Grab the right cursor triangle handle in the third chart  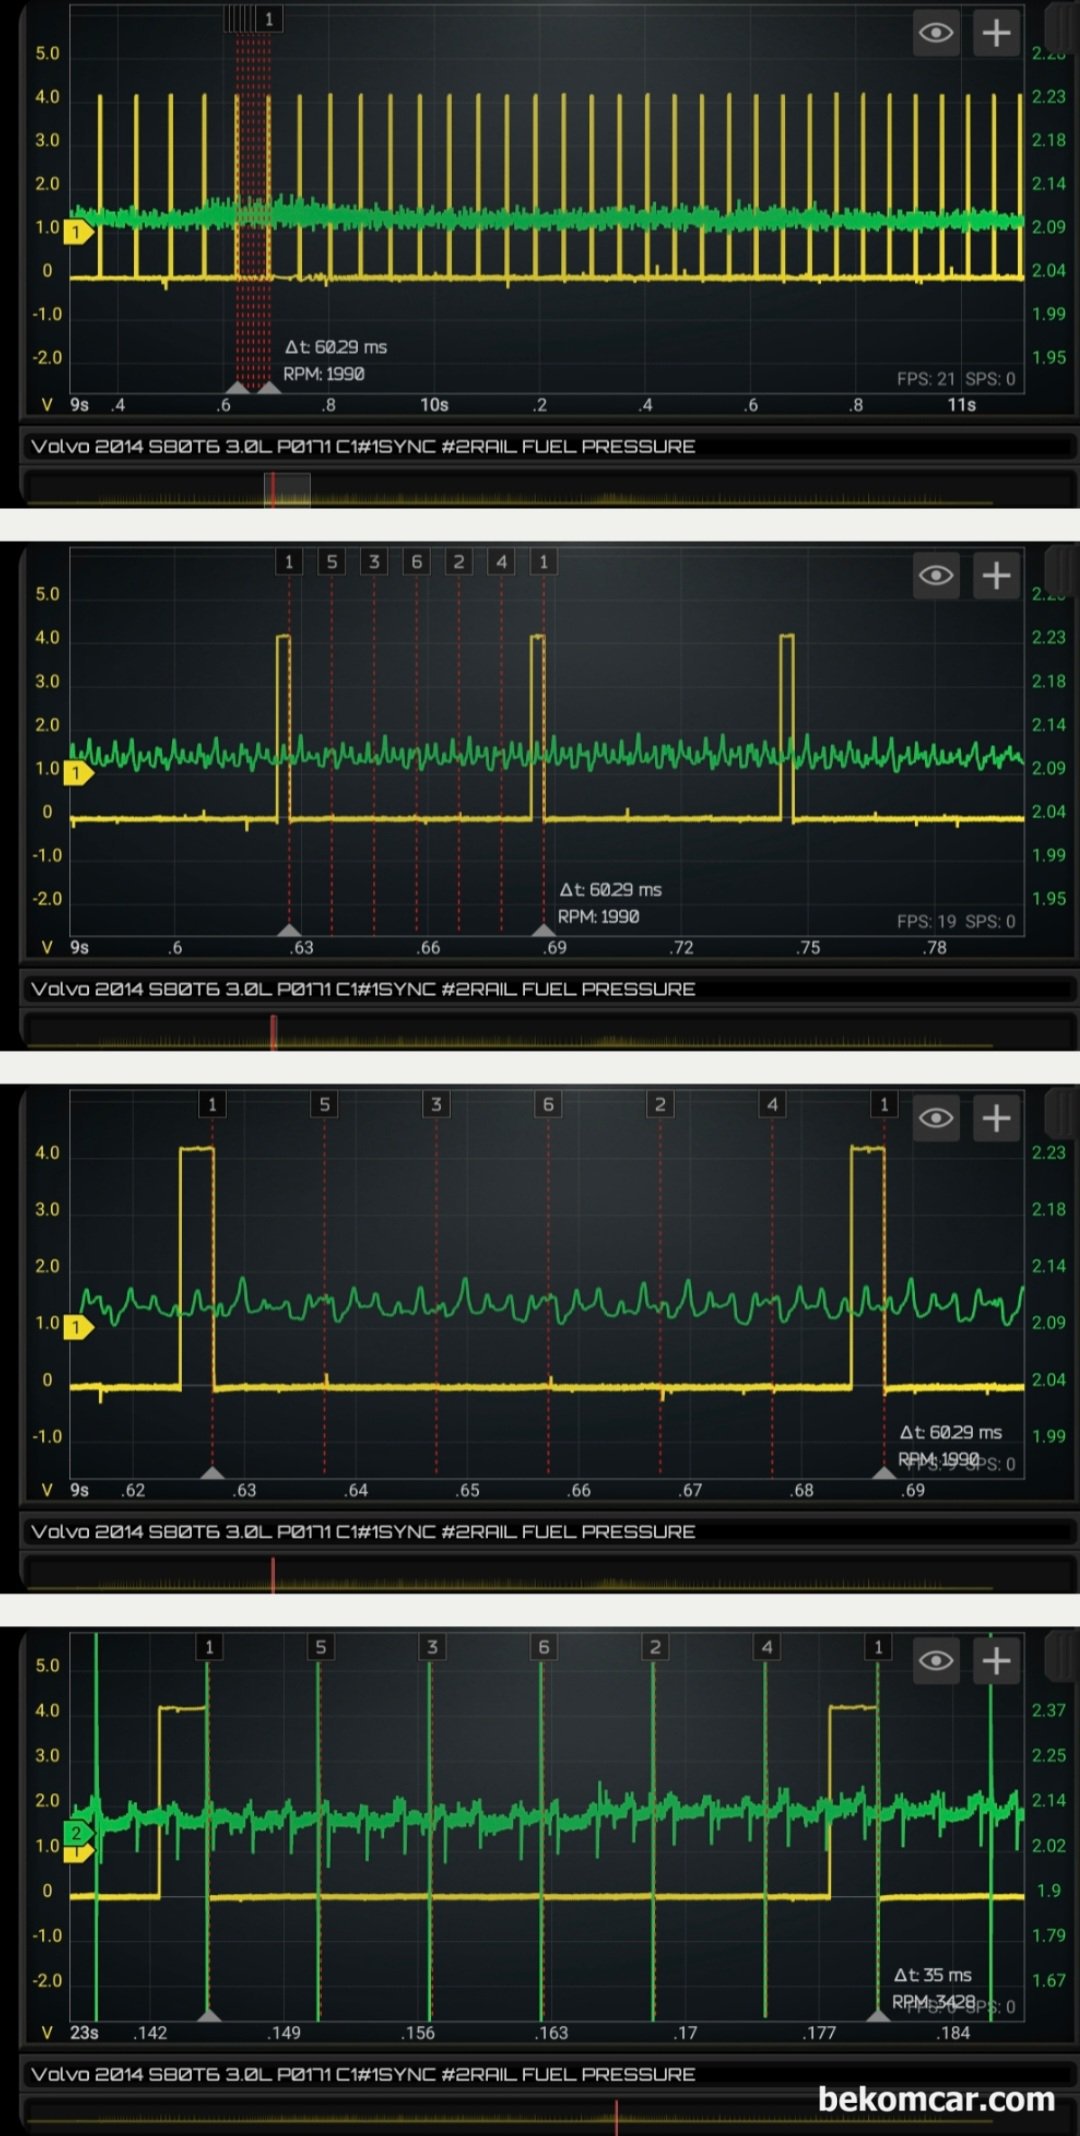(x=884, y=1472)
